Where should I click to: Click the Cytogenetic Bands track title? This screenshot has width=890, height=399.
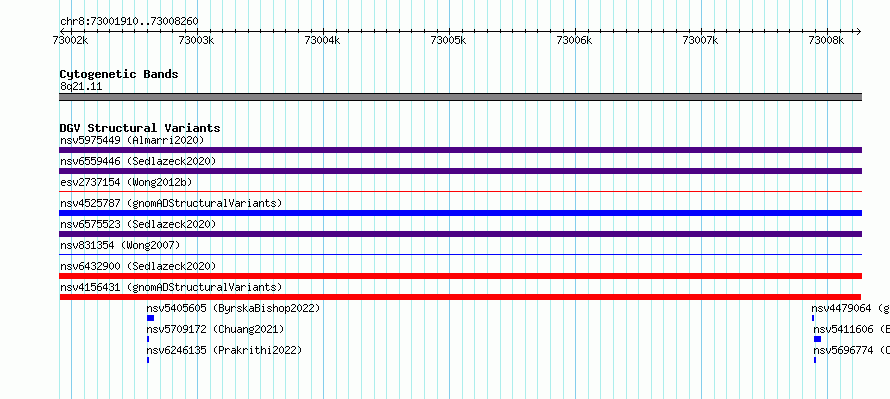coord(119,74)
